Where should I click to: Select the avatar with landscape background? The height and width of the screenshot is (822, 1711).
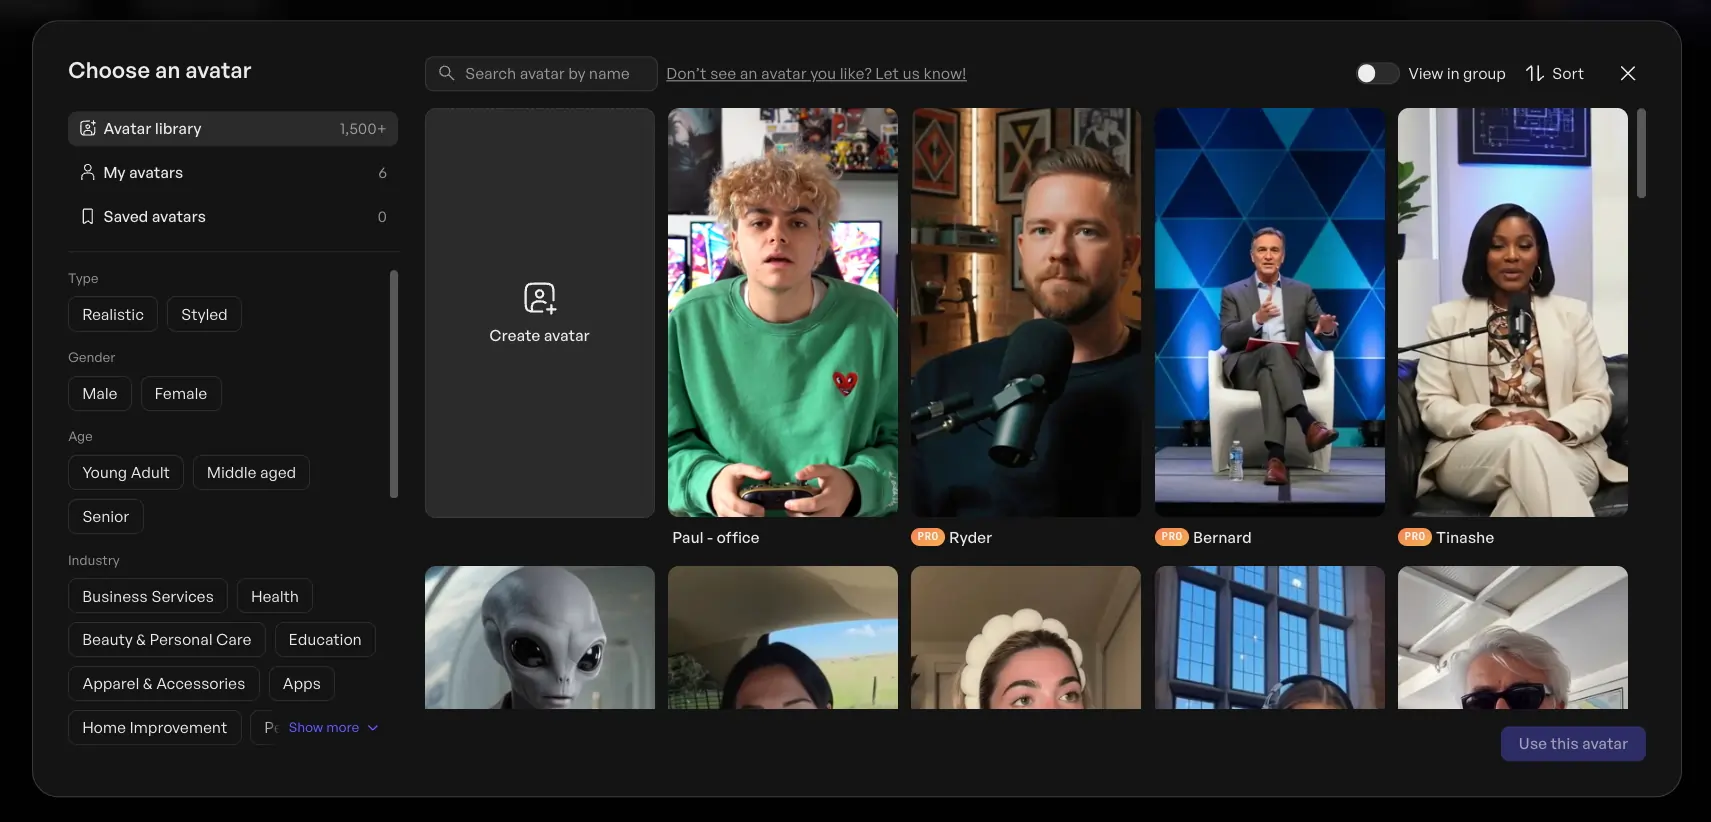coord(783,637)
